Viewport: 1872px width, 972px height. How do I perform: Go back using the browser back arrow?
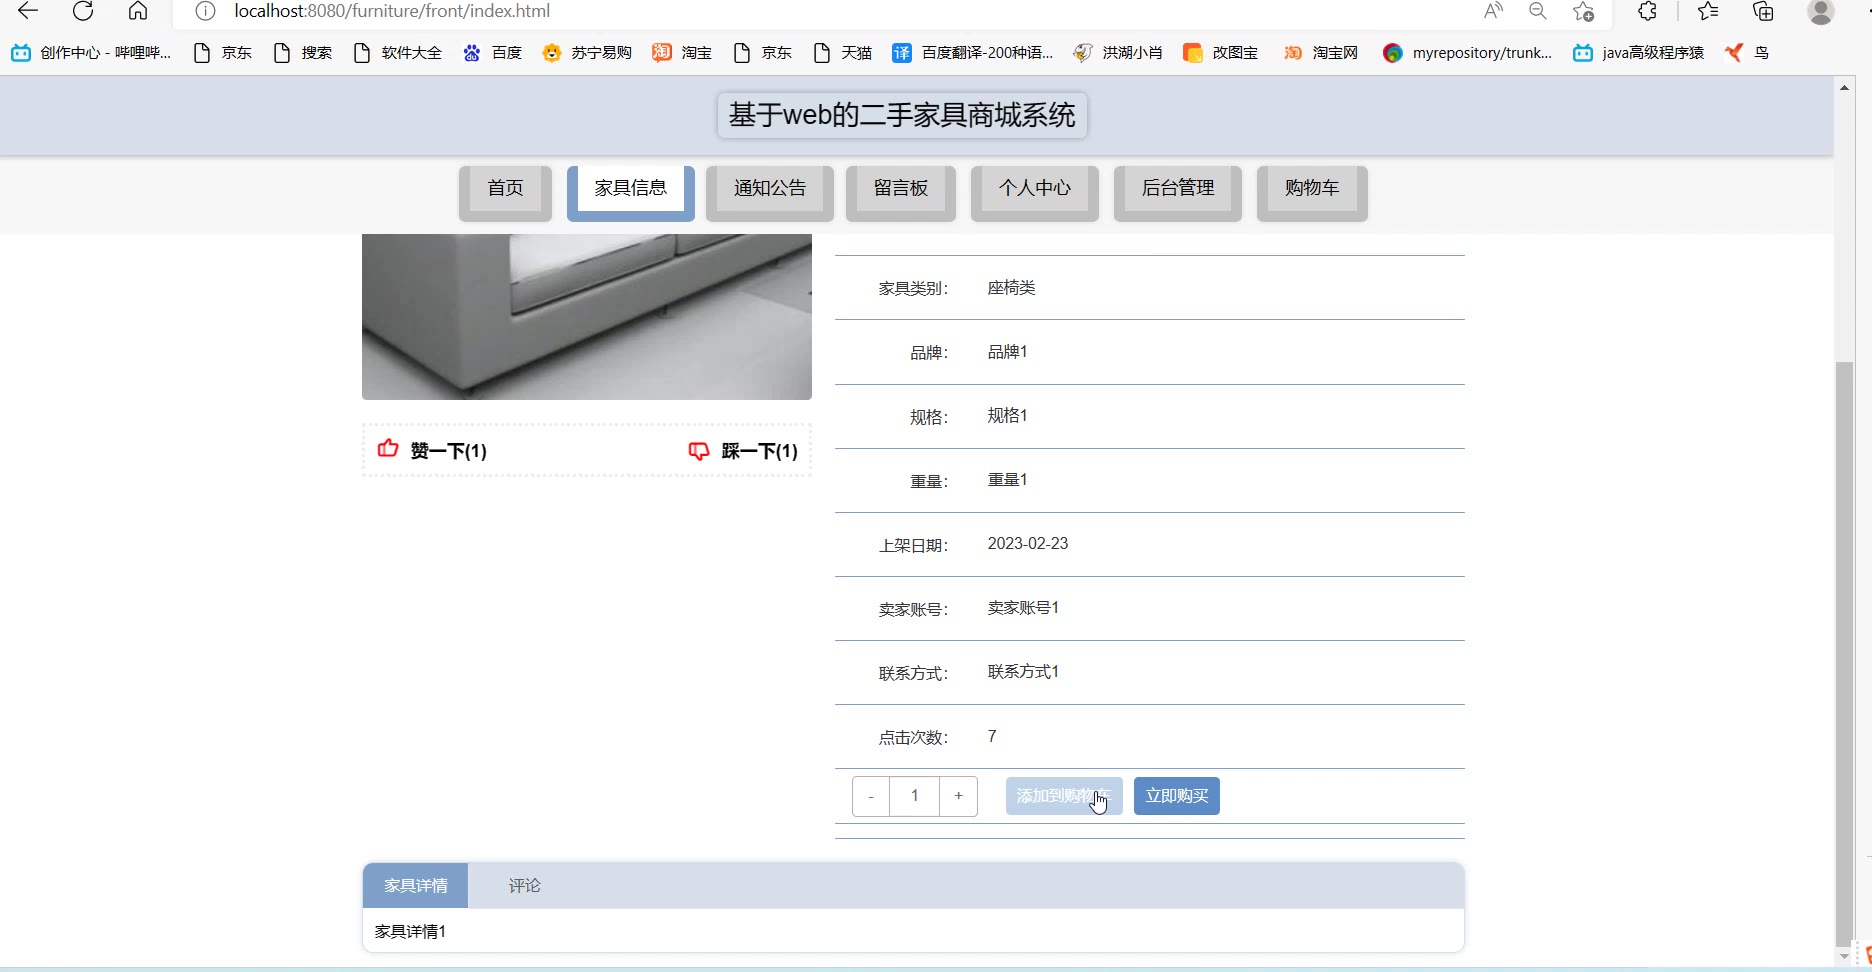pos(28,11)
